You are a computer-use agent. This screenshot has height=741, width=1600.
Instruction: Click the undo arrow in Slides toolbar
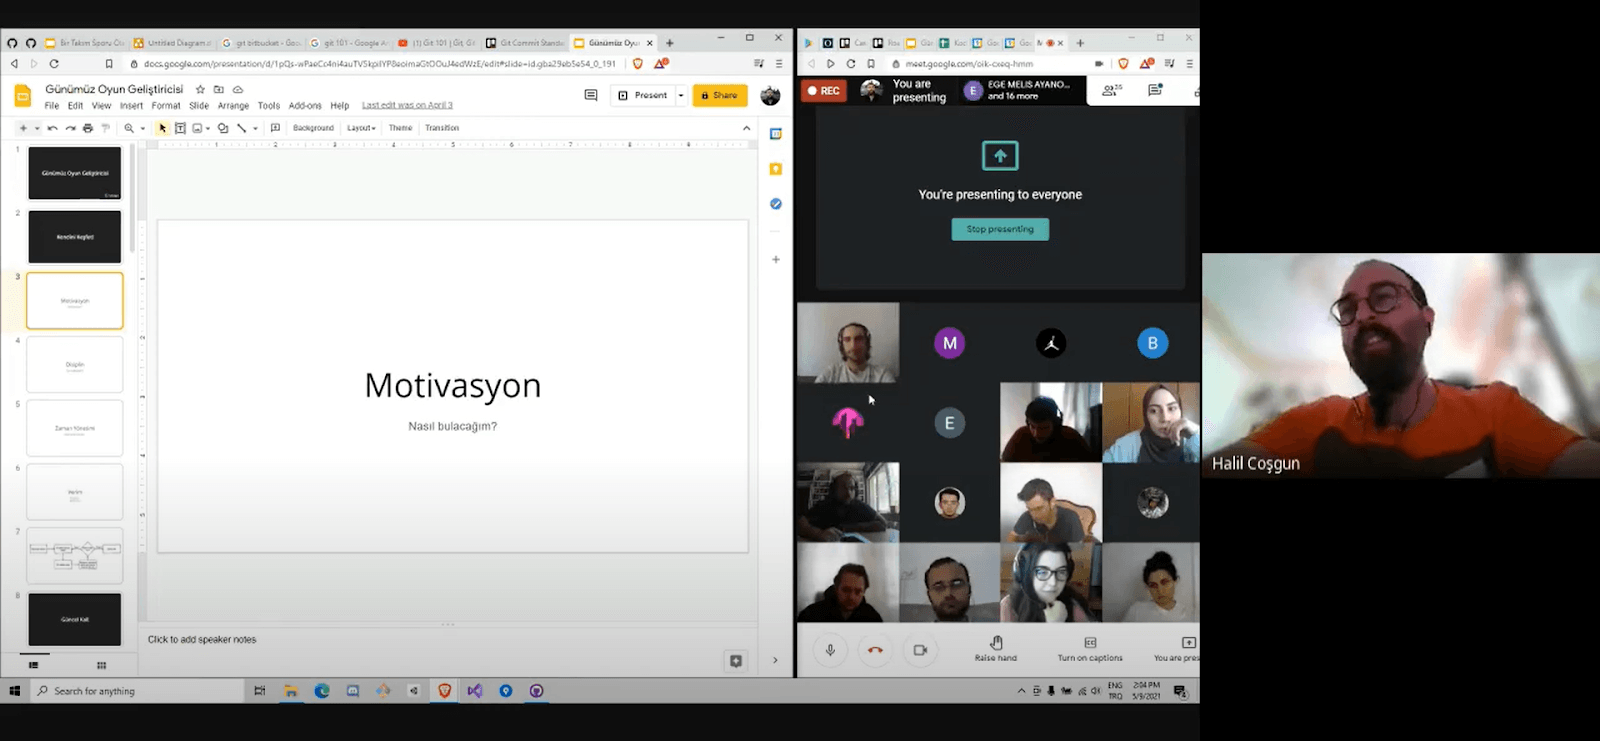(52, 128)
